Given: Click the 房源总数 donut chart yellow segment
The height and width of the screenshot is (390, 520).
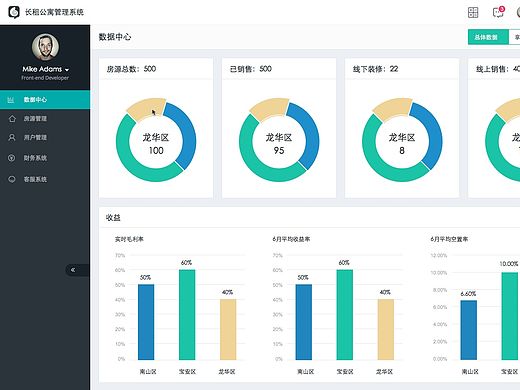Looking at the screenshot, I should 146,109.
